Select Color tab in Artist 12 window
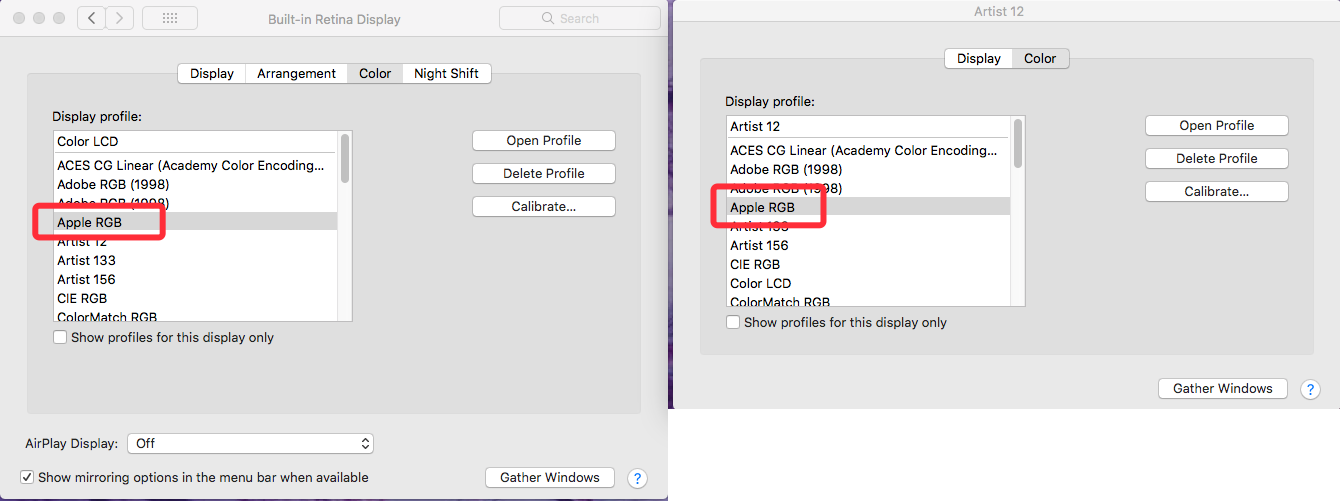 point(1040,58)
